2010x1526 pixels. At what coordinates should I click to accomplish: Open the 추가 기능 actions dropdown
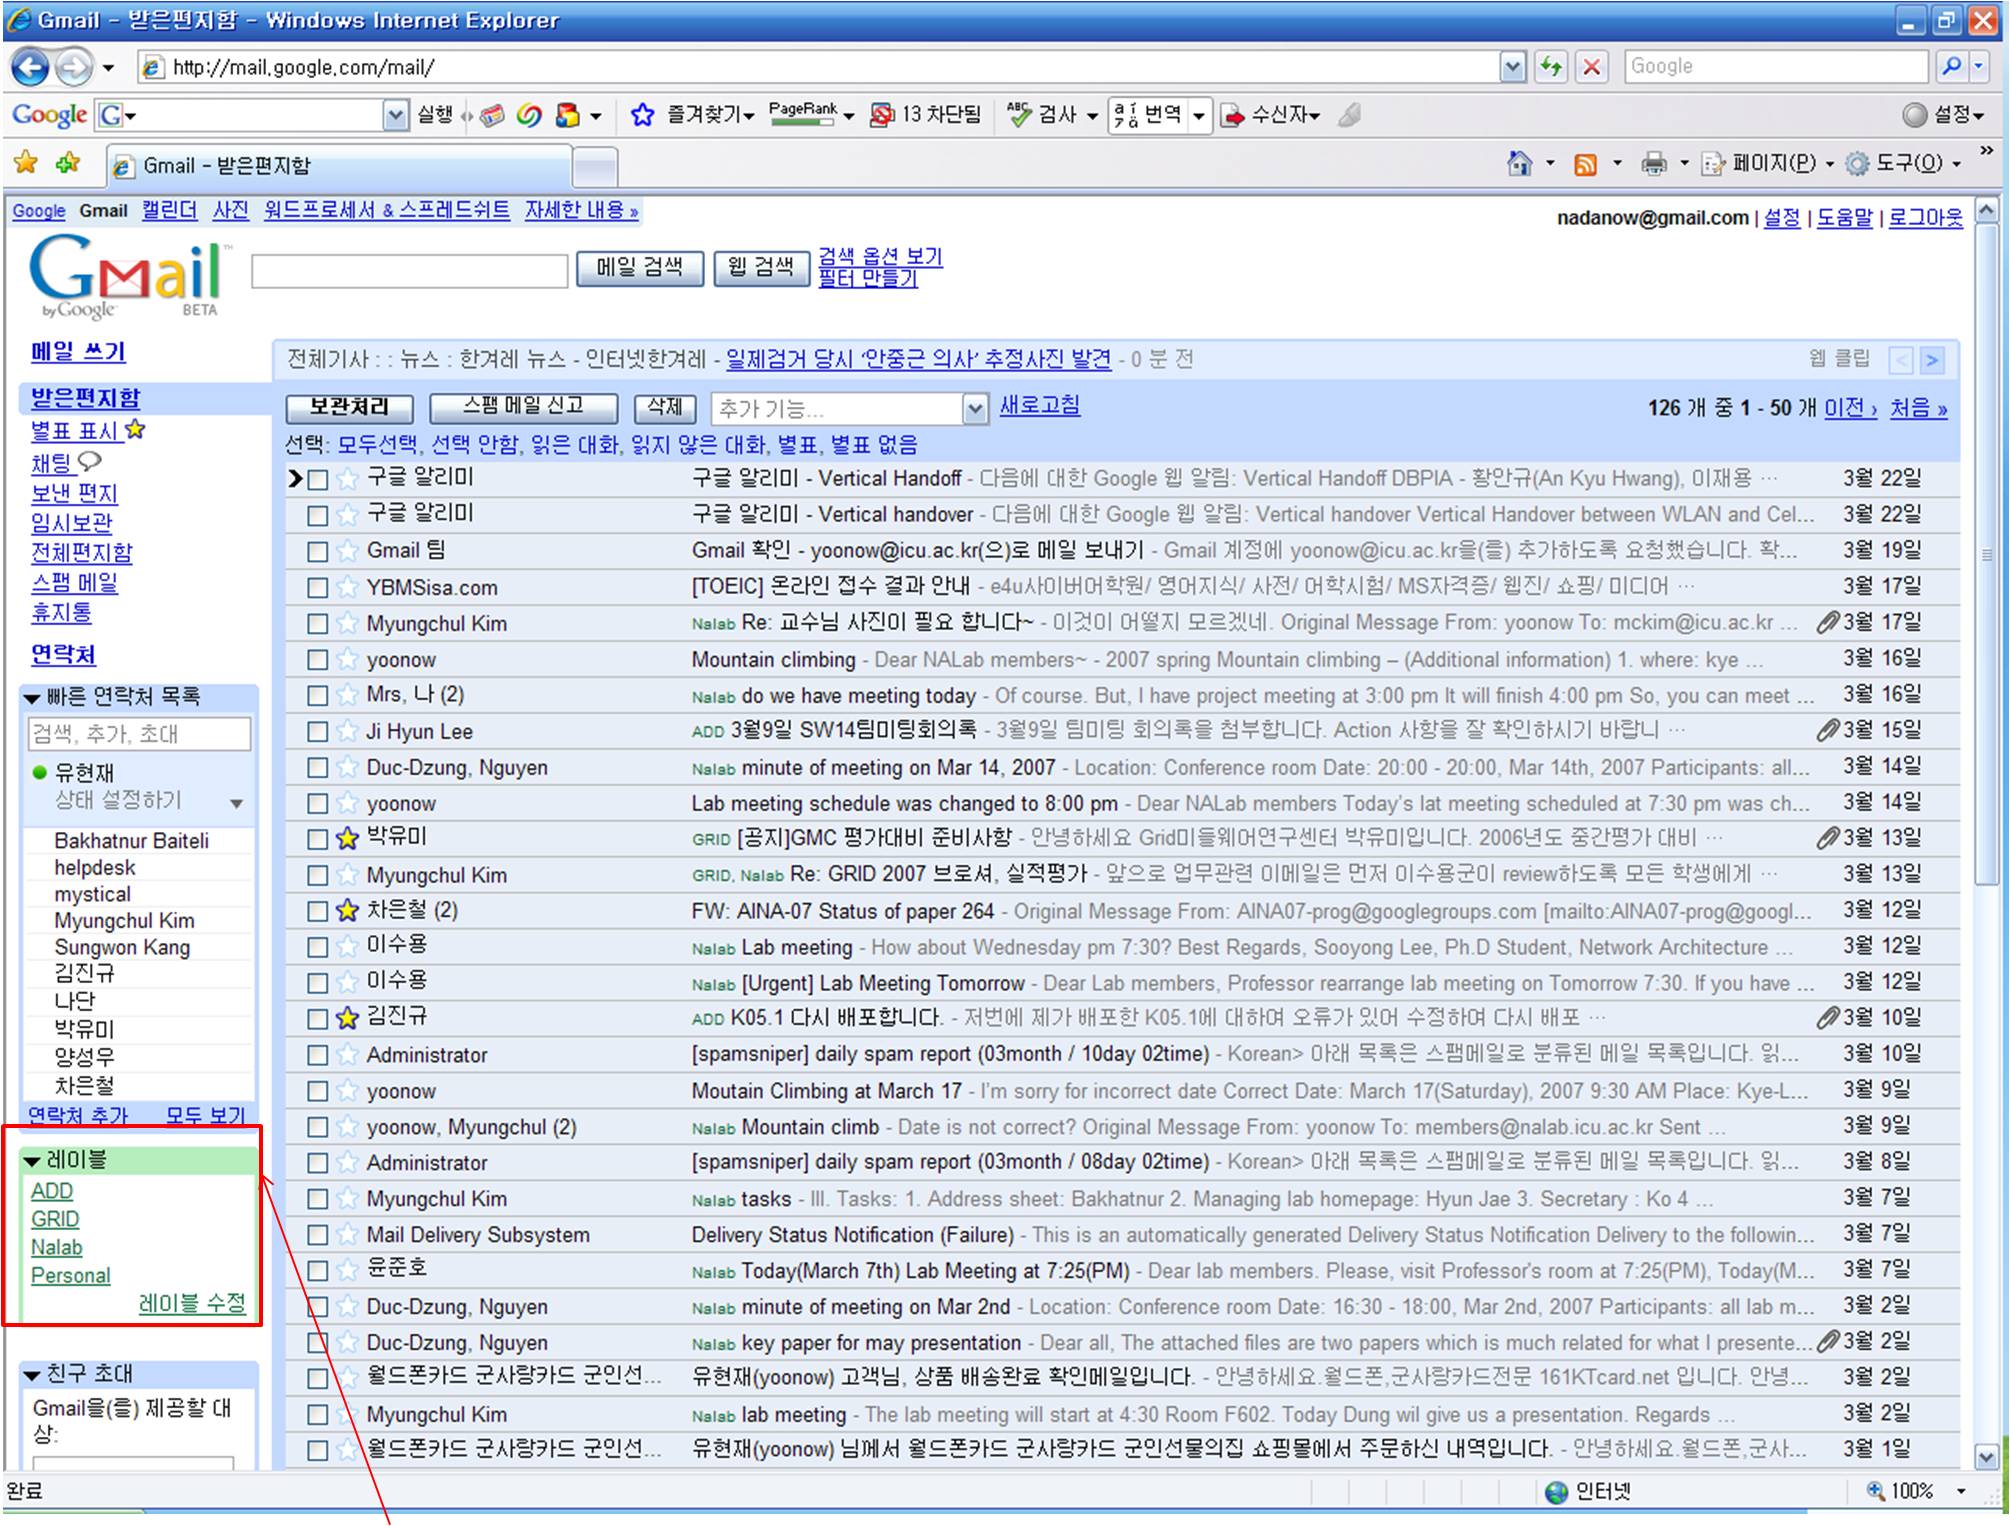(849, 408)
